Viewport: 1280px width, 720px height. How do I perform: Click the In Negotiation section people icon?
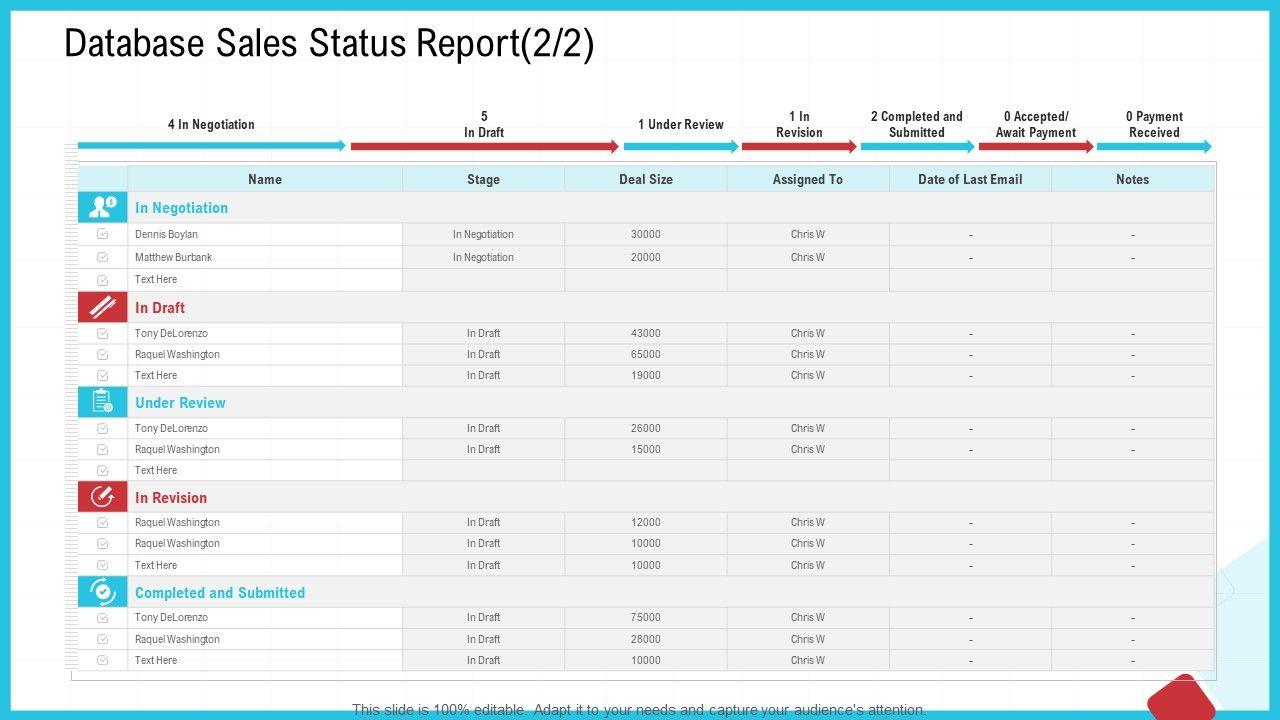[x=103, y=207]
